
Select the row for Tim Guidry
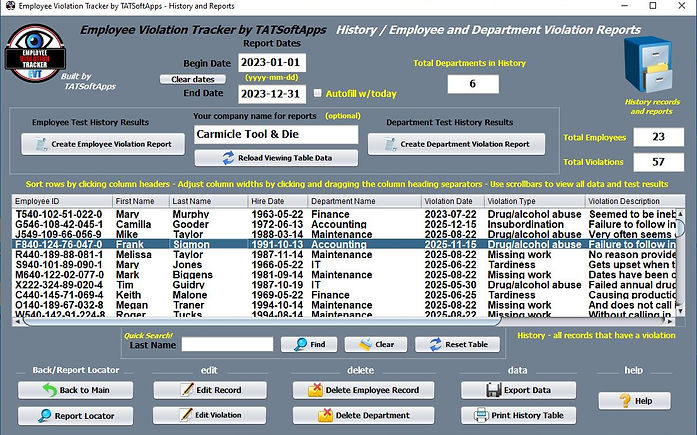(x=344, y=285)
